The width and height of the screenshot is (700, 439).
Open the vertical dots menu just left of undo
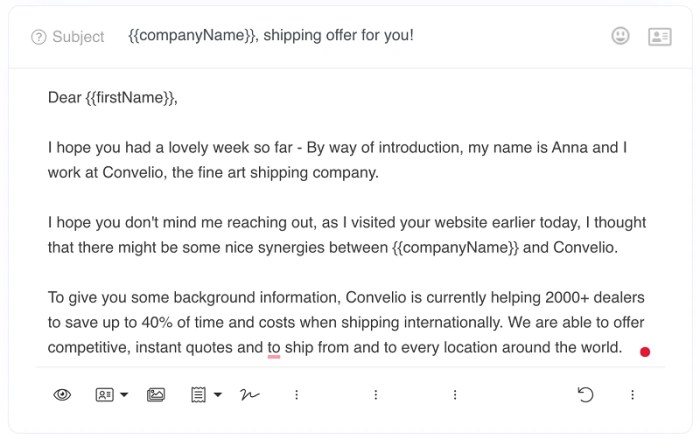455,395
